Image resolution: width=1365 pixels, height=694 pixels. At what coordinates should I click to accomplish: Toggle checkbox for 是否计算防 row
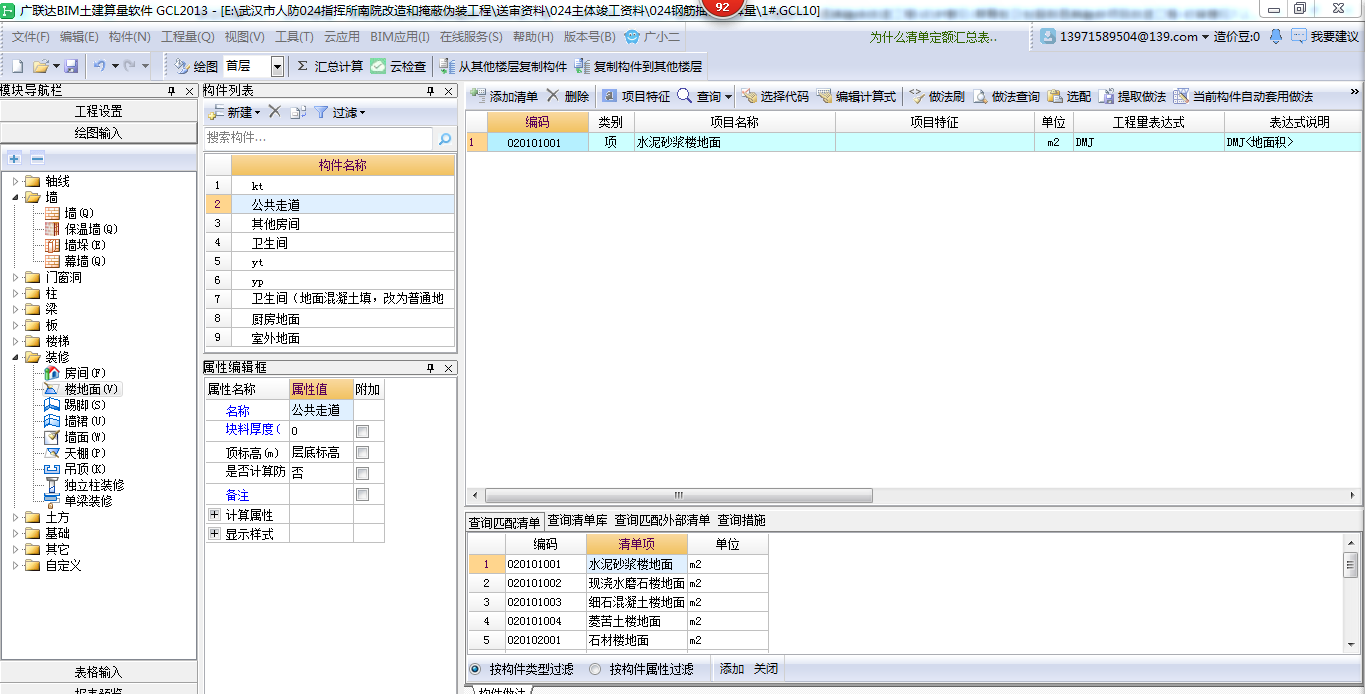tap(363, 473)
